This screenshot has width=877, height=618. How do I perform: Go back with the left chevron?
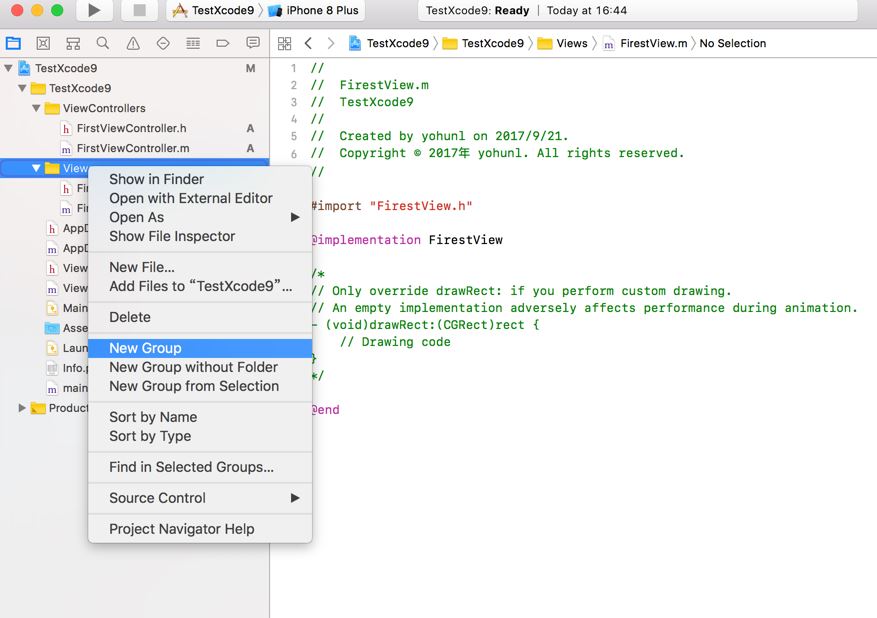308,43
